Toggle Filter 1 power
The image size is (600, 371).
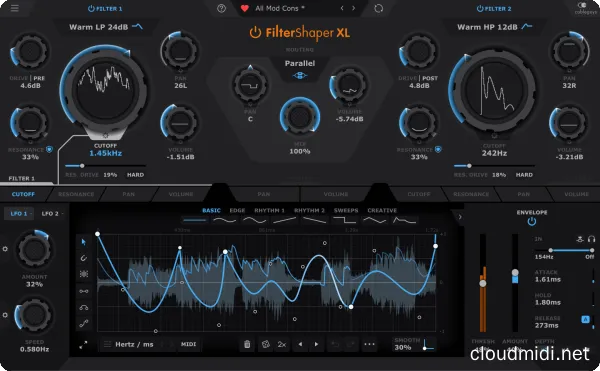[91, 8]
